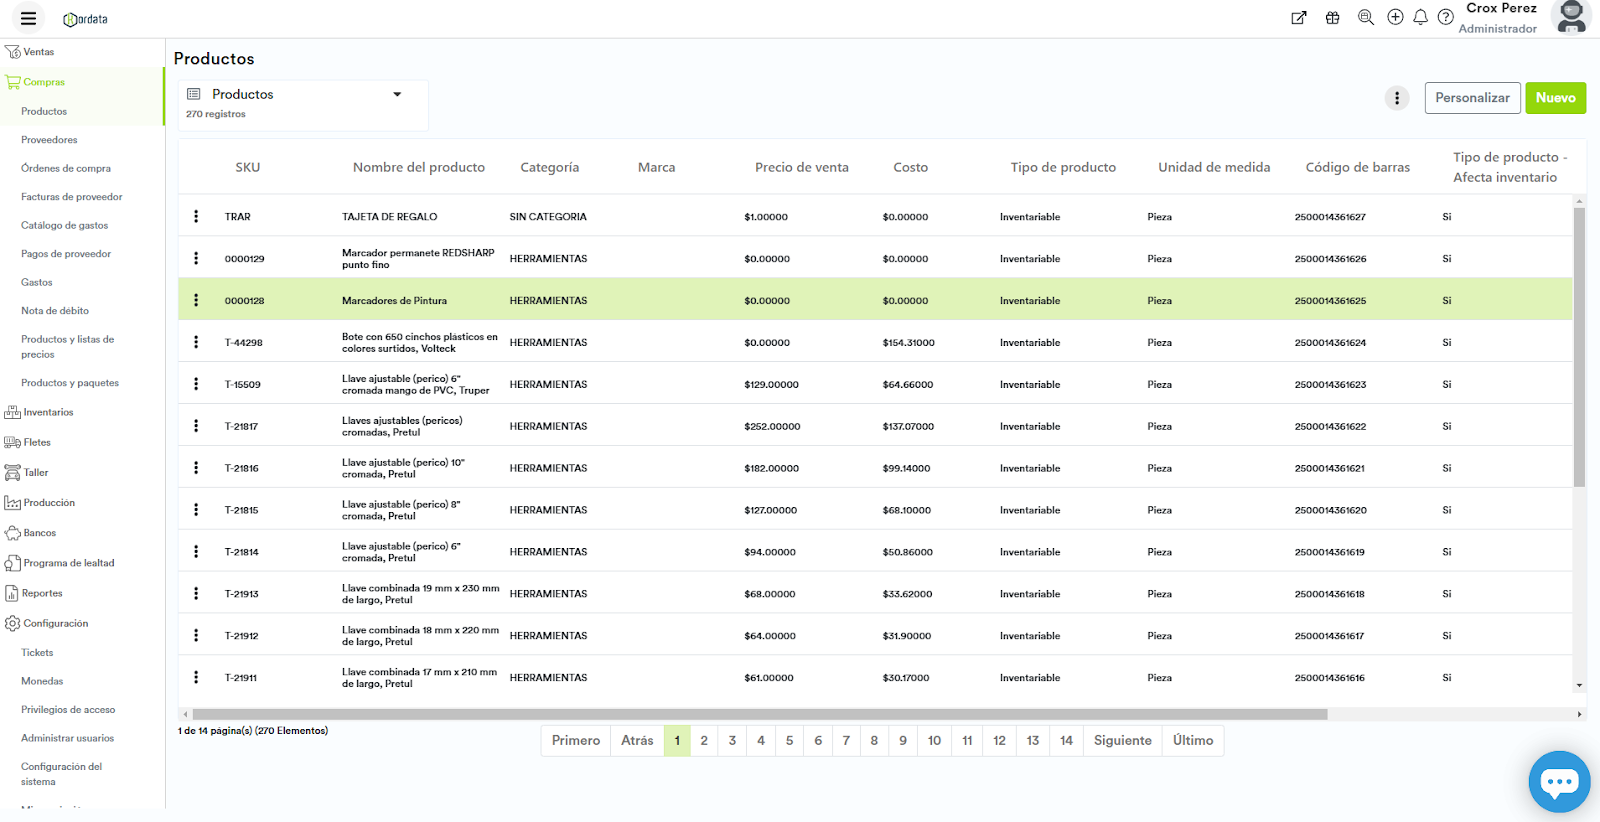Screen dimensions: 1600x822
Task: Open the search magnifier icon
Action: [1365, 18]
